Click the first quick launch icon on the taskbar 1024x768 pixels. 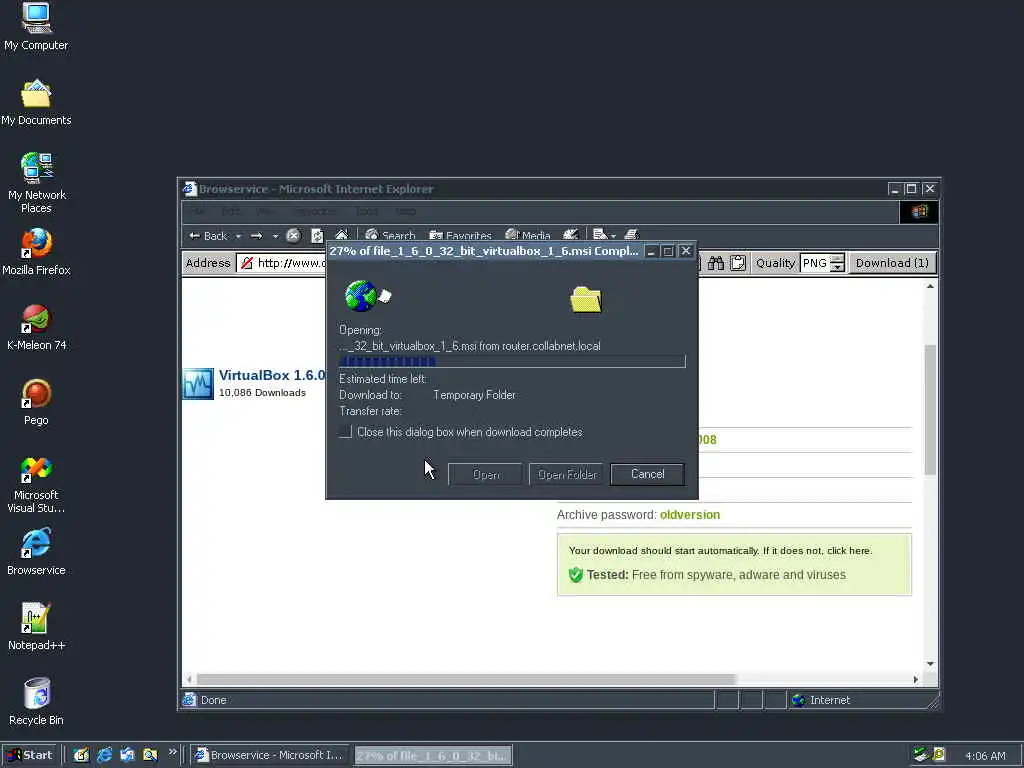pos(81,755)
